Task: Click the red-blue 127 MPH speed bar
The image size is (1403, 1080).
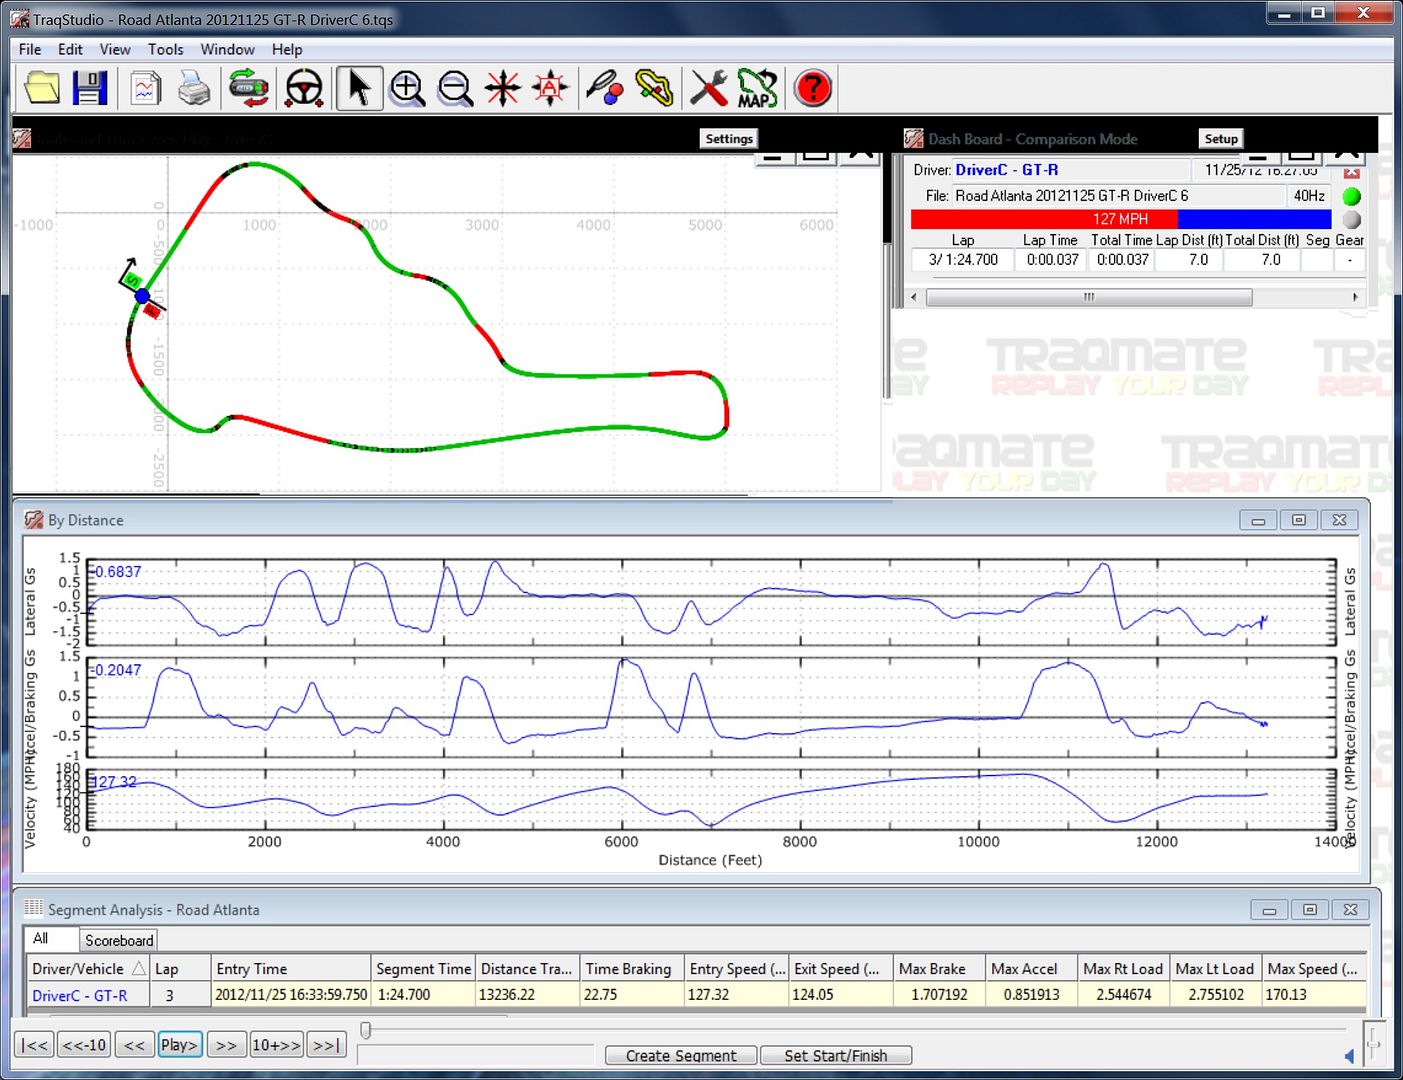Action: (x=1121, y=219)
